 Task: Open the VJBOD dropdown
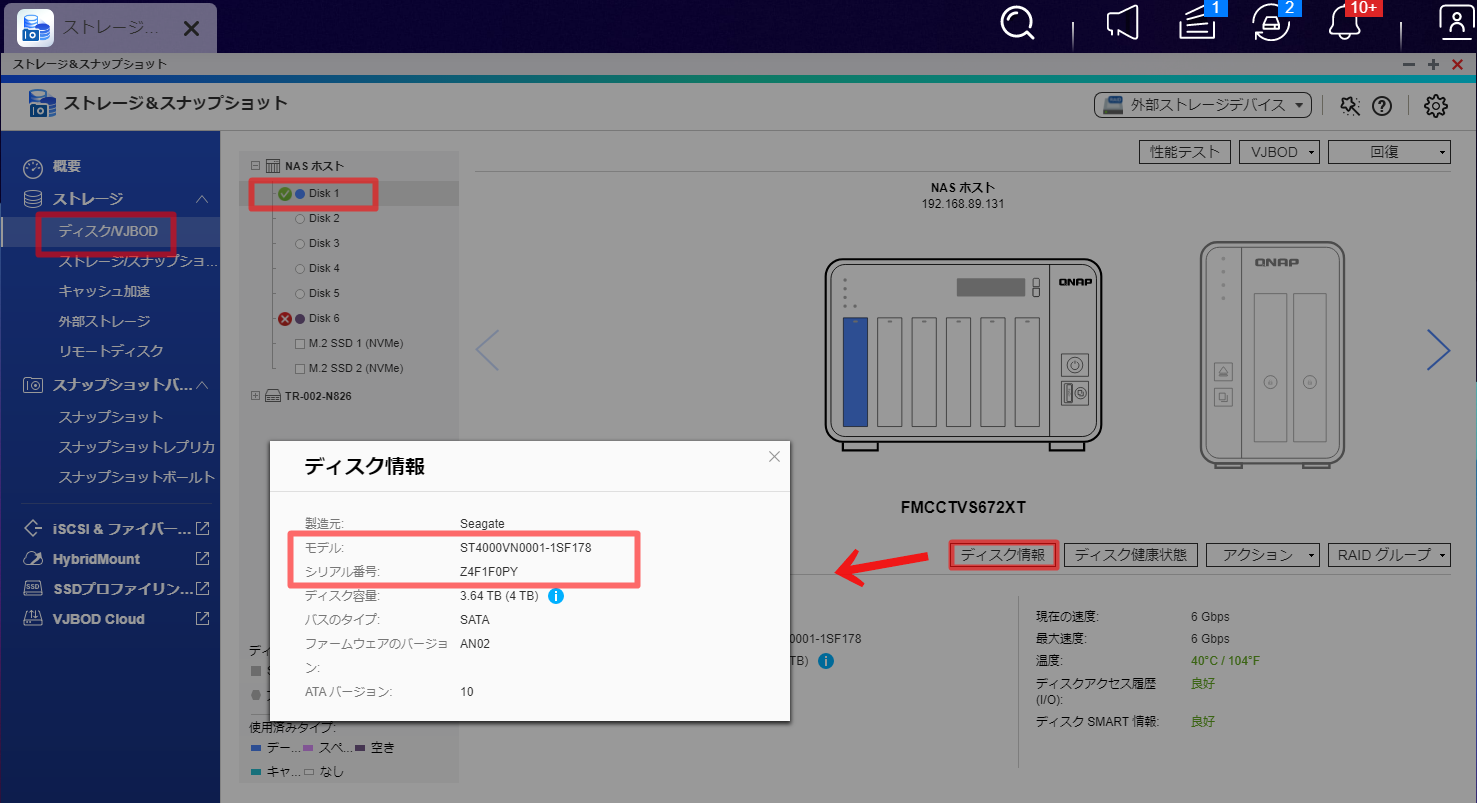tap(1279, 152)
